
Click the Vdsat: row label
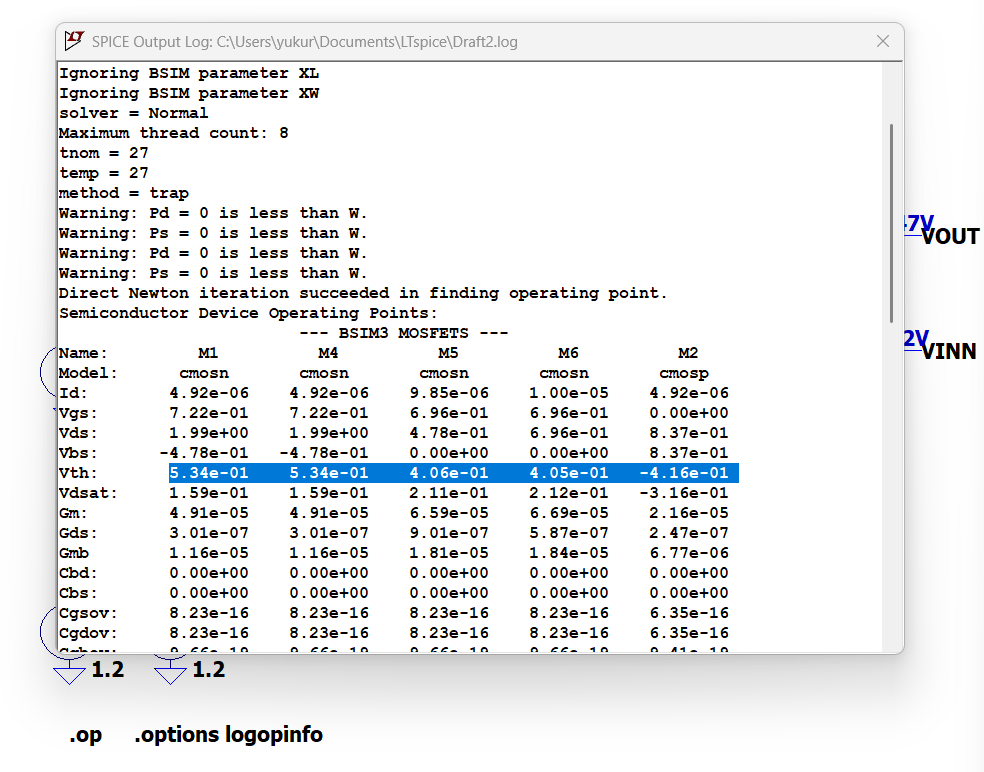88,493
